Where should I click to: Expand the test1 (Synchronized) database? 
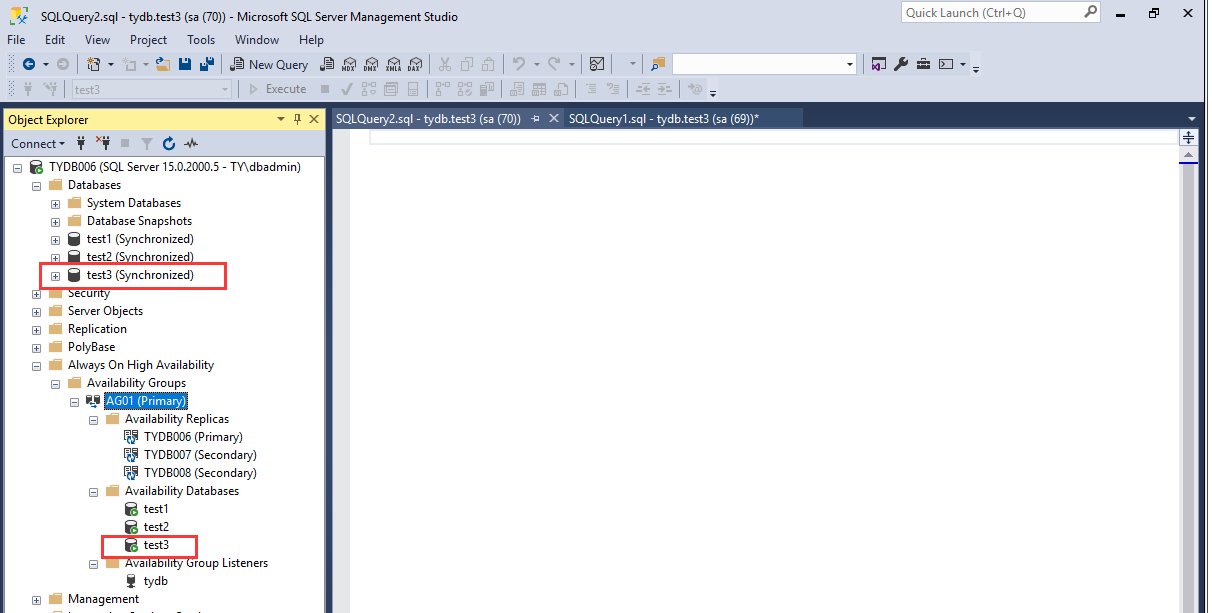56,240
